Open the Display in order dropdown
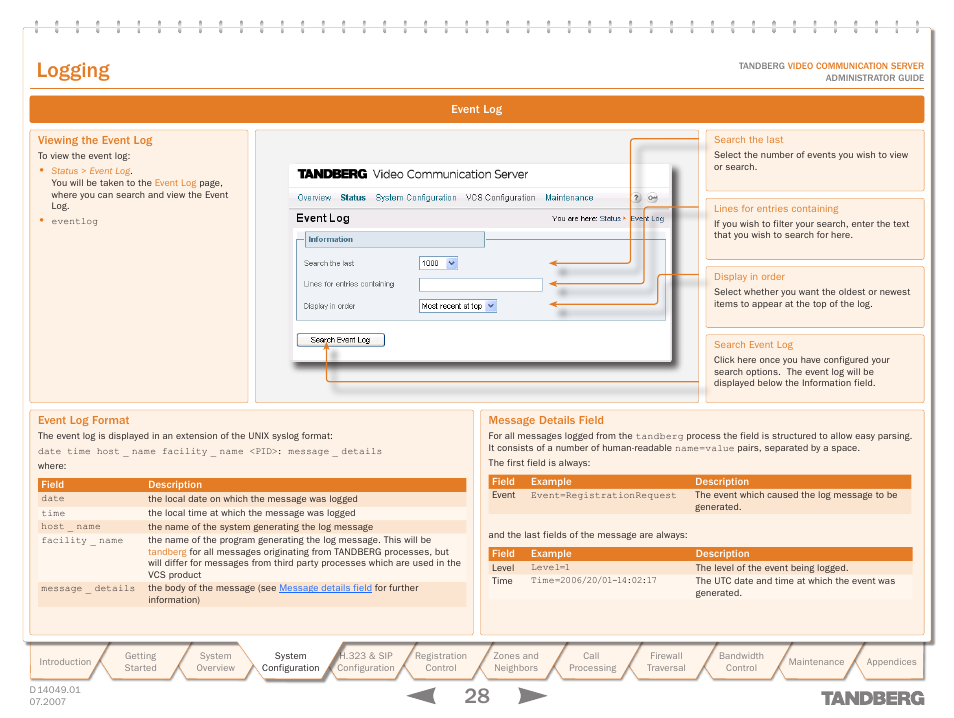 coord(458,306)
